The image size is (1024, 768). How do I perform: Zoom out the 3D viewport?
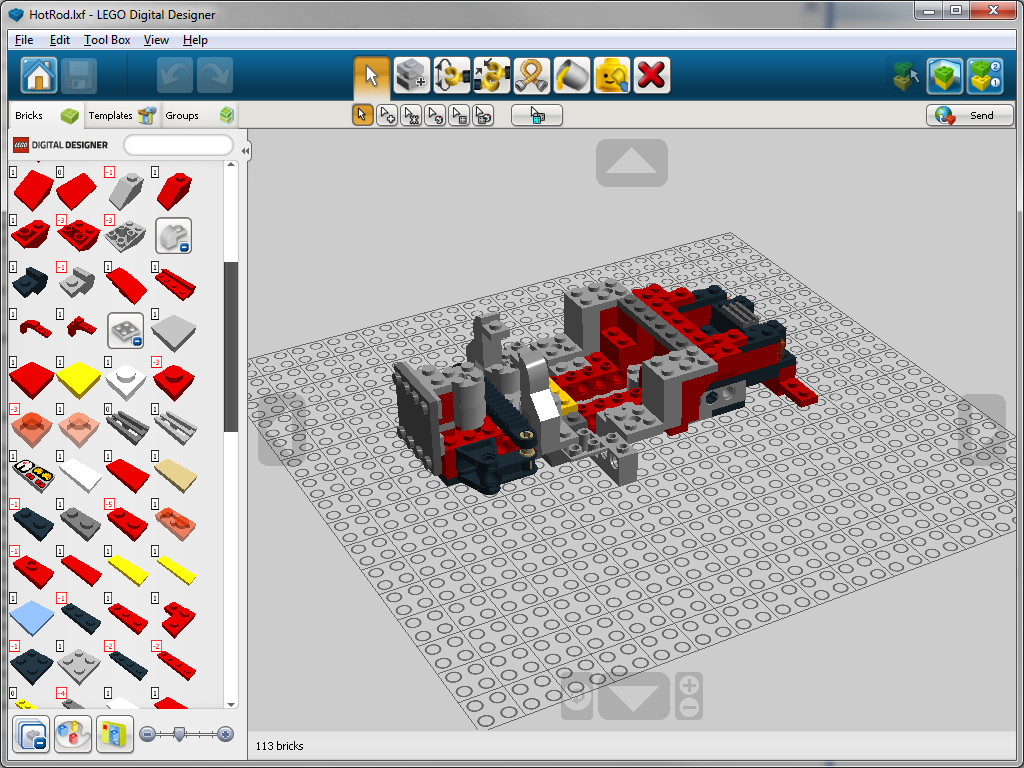(x=690, y=708)
